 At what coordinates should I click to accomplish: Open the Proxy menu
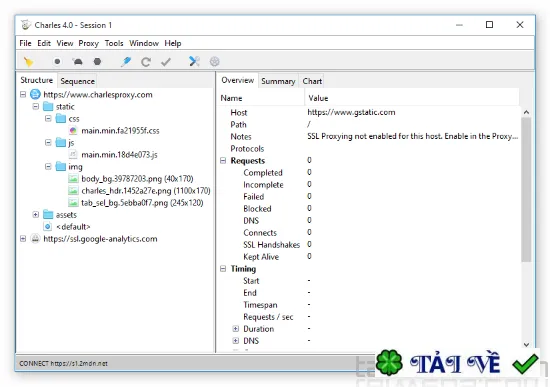pyautogui.click(x=88, y=43)
